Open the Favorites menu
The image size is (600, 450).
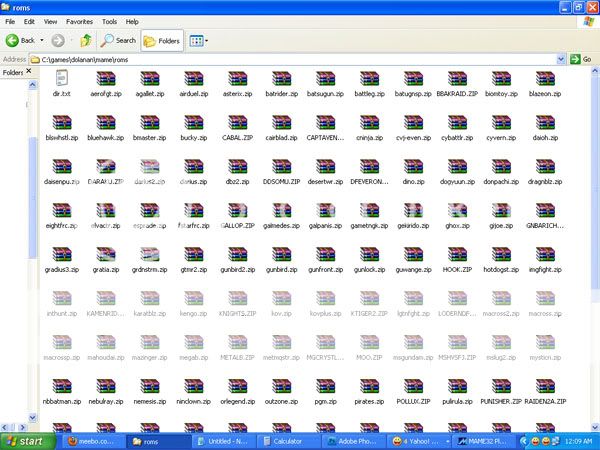[x=79, y=21]
